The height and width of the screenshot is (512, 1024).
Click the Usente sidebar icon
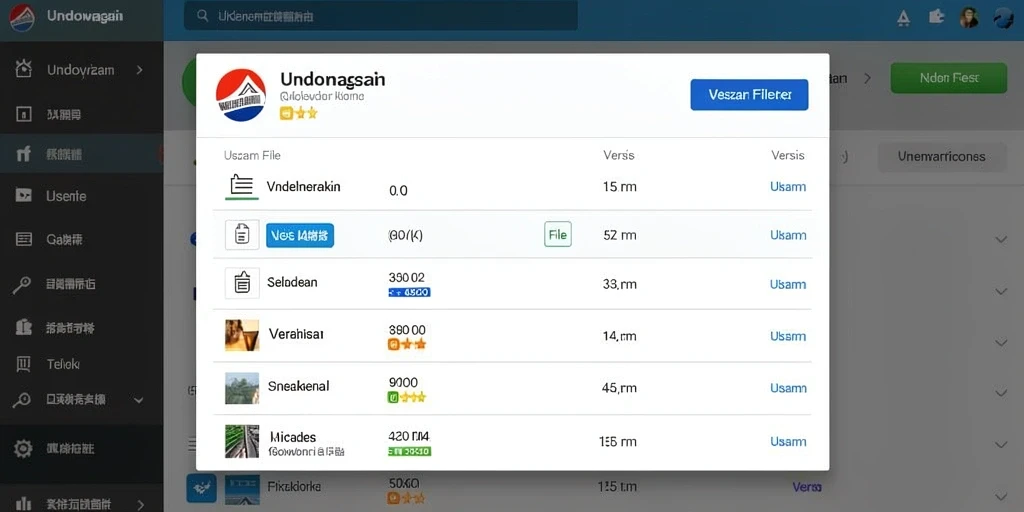click(24, 195)
